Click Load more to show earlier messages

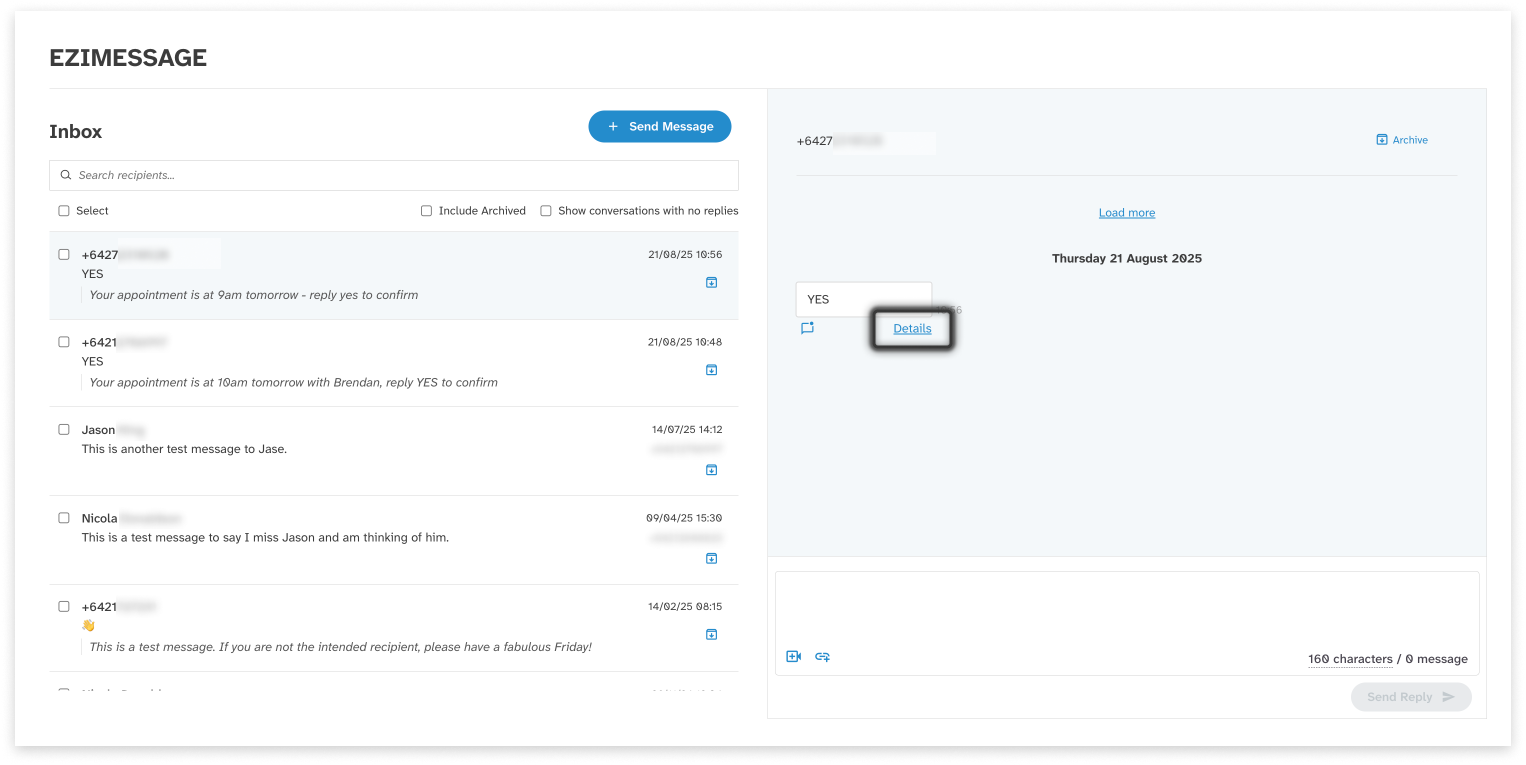[x=1126, y=213]
